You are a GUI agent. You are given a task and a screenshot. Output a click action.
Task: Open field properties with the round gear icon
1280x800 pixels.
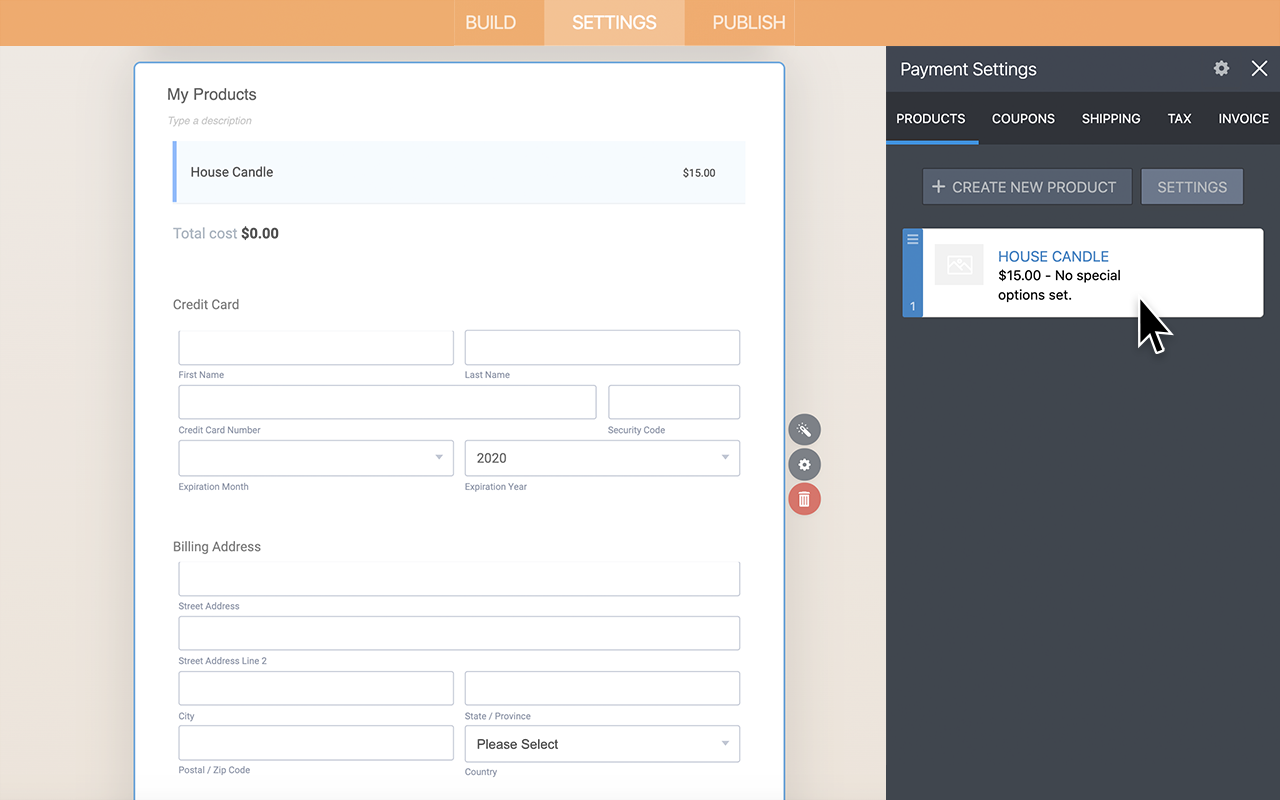[x=804, y=465]
